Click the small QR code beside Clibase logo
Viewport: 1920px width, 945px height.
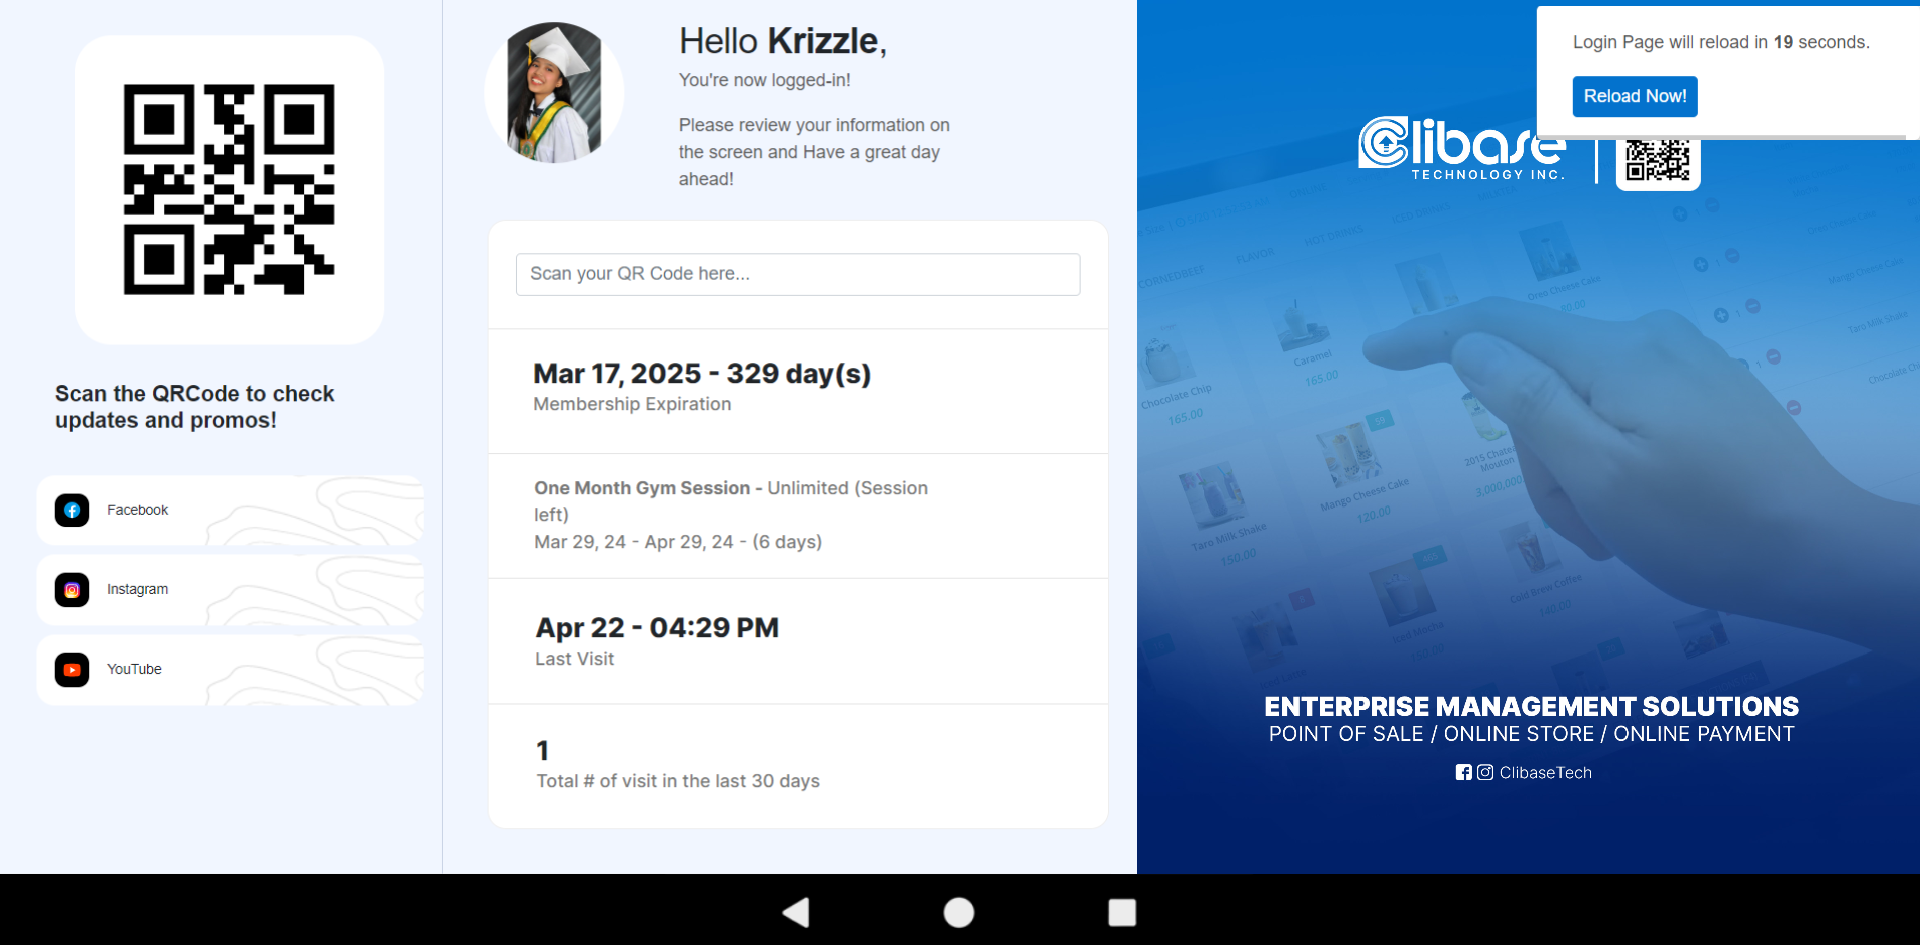1657,162
